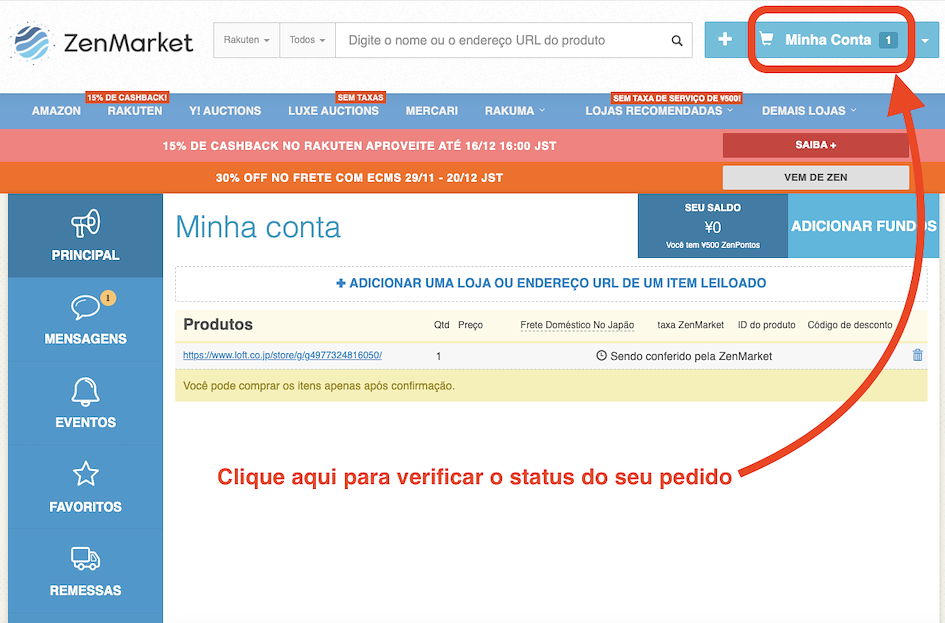The width and height of the screenshot is (945, 623).
Task: Click the VEM DE ZEN button
Action: tap(815, 177)
